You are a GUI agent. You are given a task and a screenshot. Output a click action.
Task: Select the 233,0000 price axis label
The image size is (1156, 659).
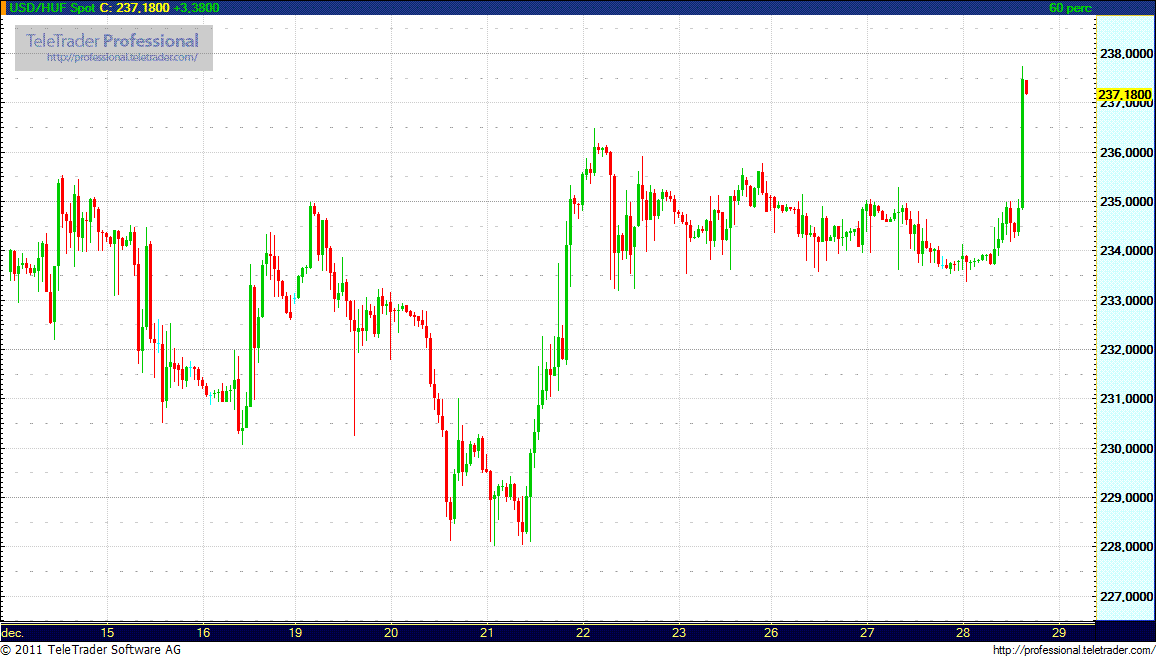[1126, 300]
